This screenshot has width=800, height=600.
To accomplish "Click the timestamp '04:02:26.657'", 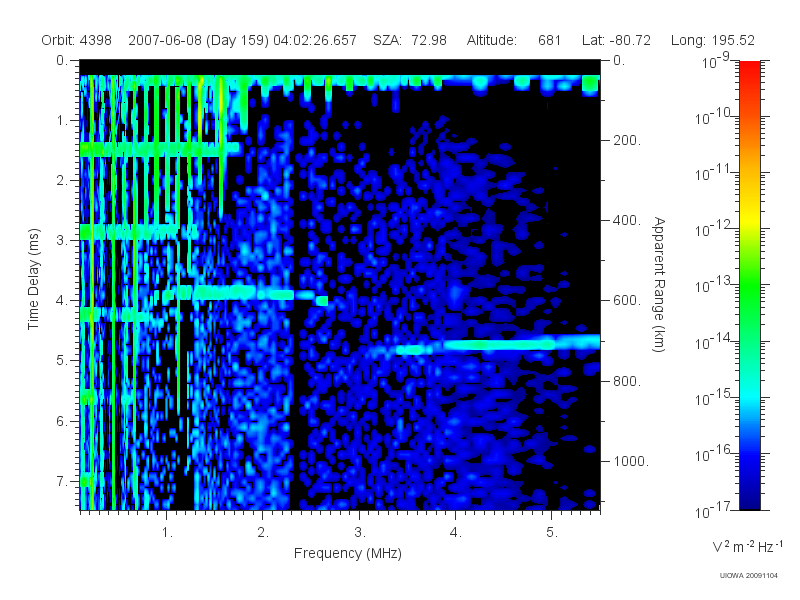I will point(315,40).
